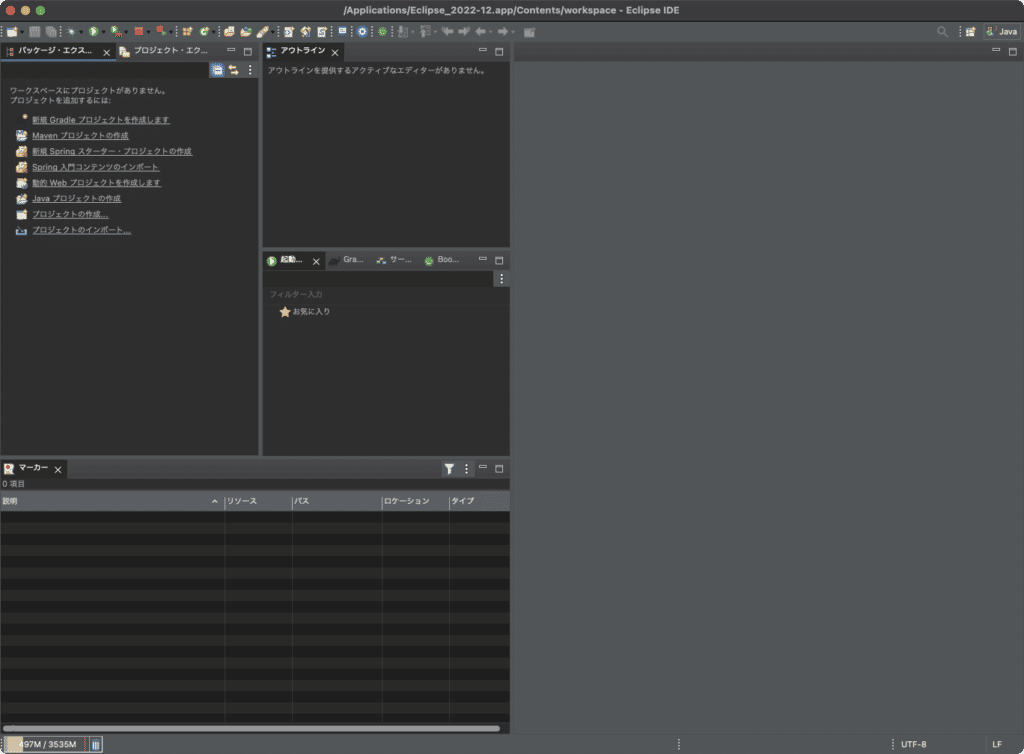This screenshot has width=1024, height=754.
Task: Click the Debug bug icon in toolbar
Action: (x=70, y=32)
